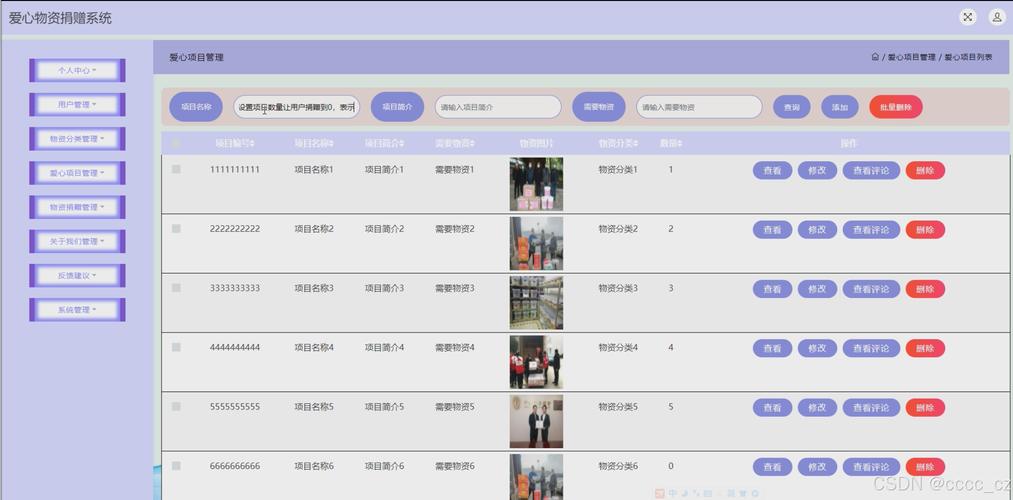Click 修改 for 项目名称5 row
1013x500 pixels.
pyautogui.click(x=817, y=408)
